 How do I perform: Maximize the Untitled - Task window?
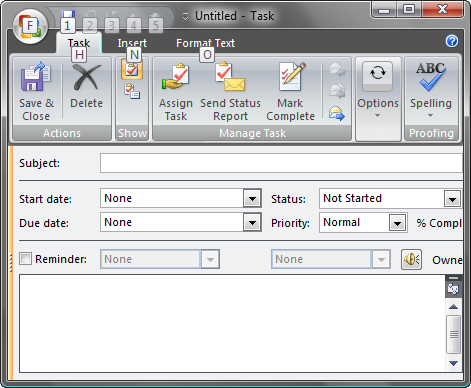409,10
